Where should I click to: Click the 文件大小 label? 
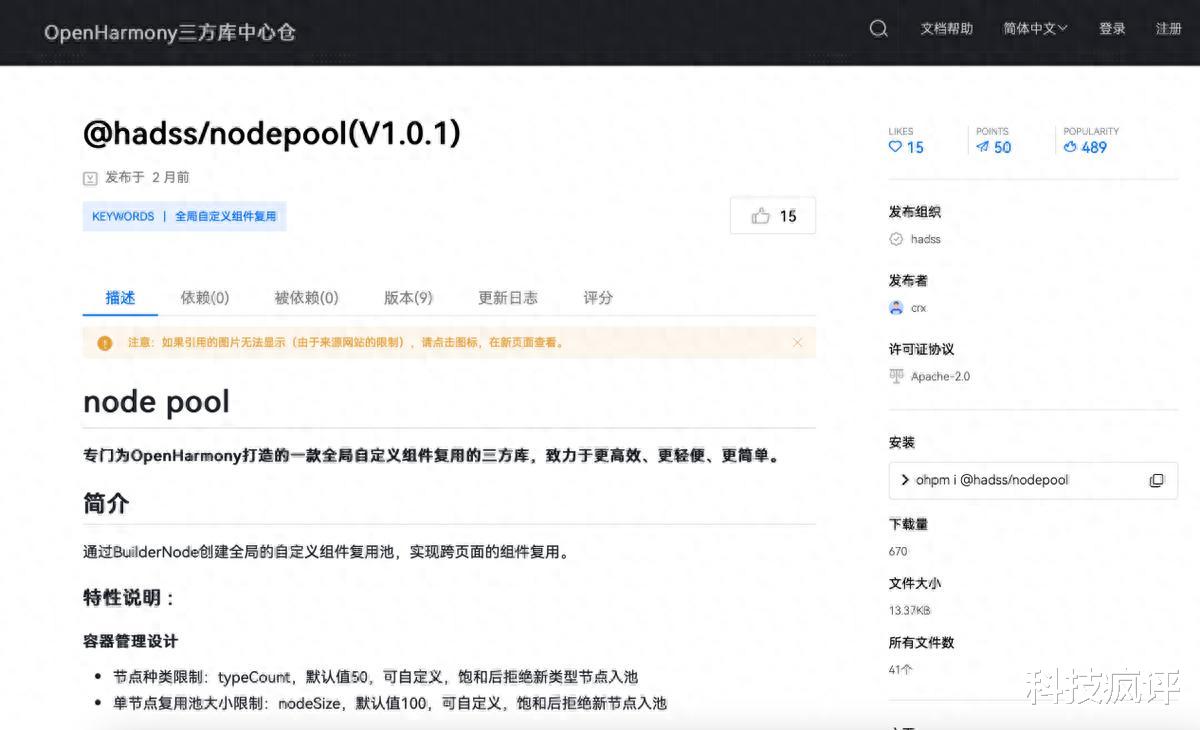pyautogui.click(x=914, y=583)
